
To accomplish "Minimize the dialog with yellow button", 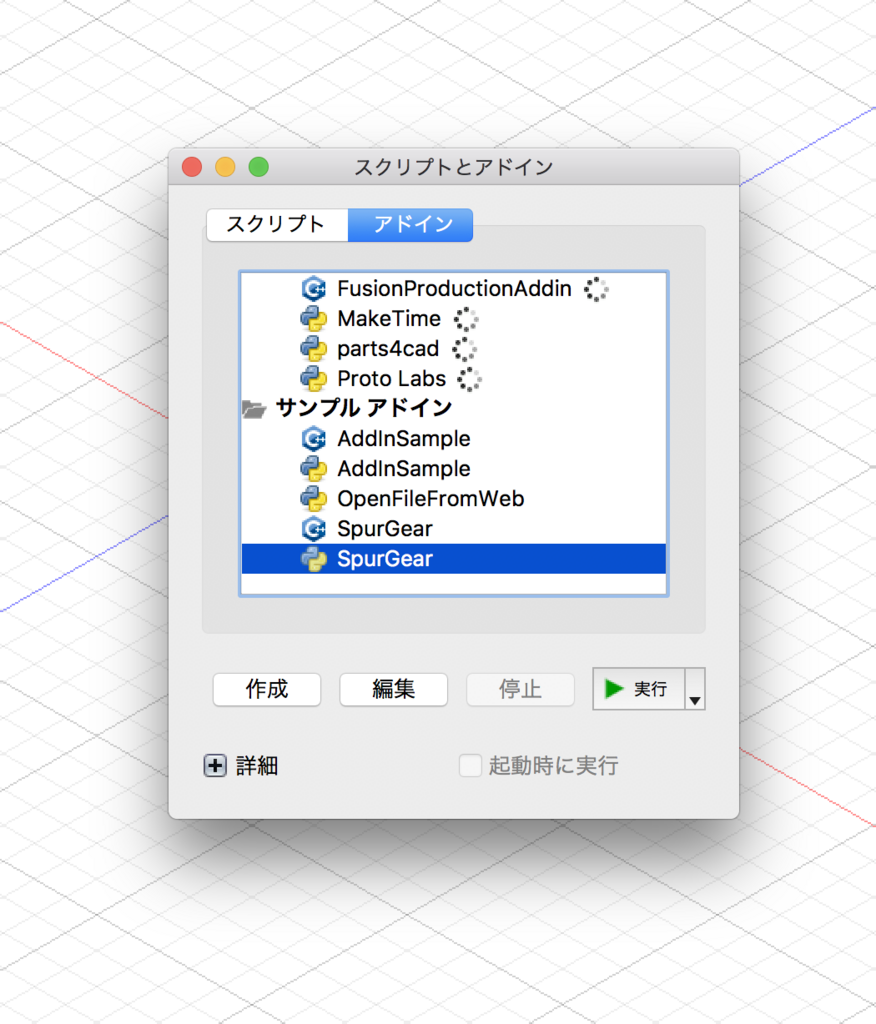I will (225, 167).
